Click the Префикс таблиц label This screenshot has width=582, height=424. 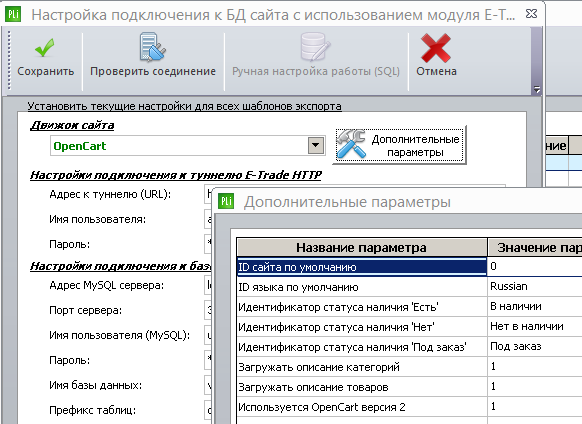tap(93, 410)
